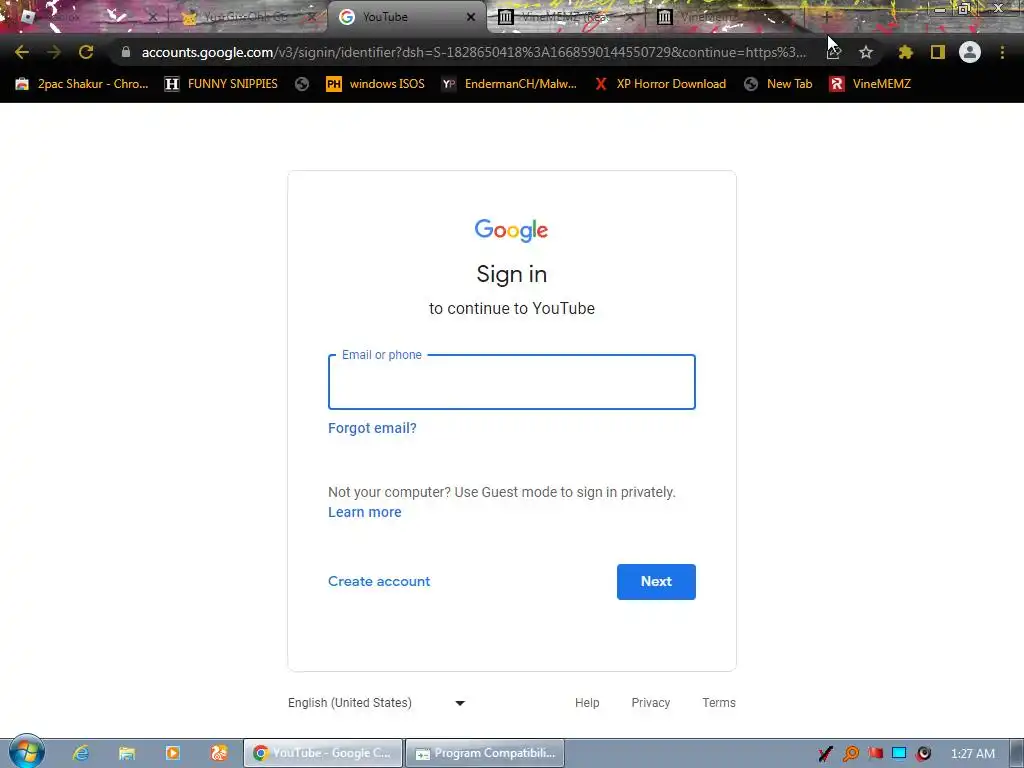
Task: Open Windows Explorer folder icon in taskbar
Action: tap(127, 753)
